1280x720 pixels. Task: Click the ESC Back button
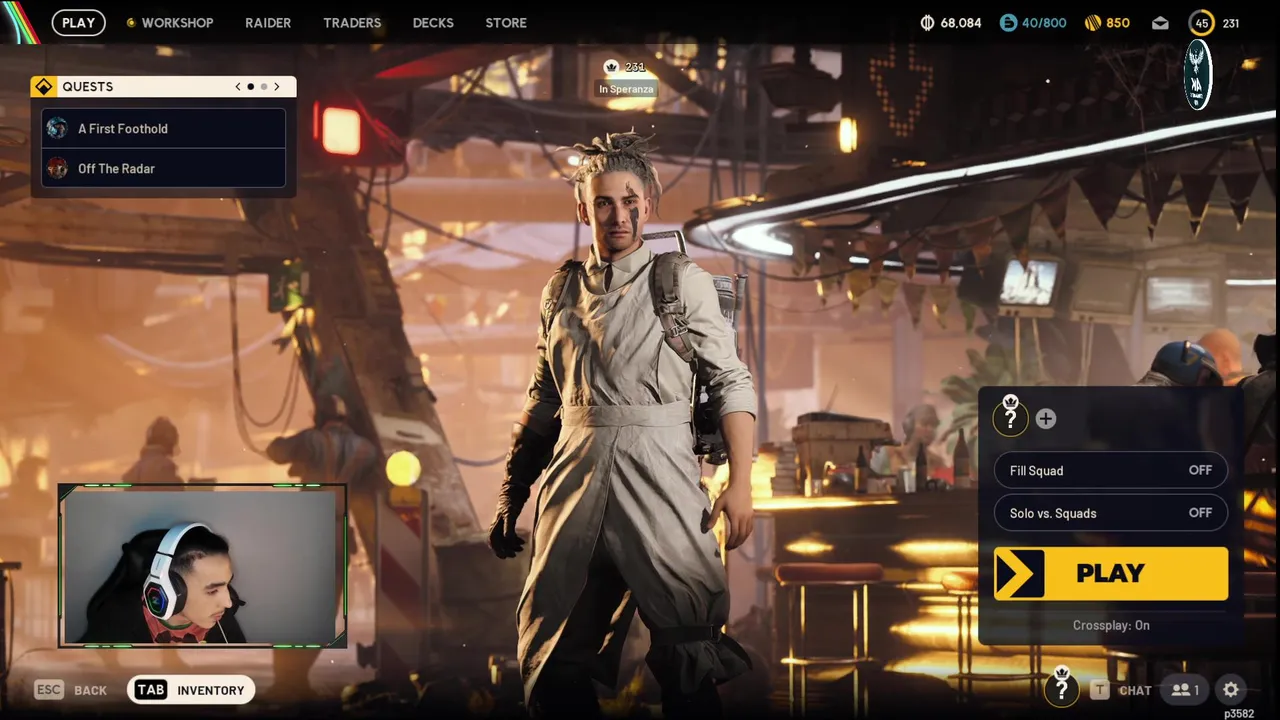[x=71, y=690]
